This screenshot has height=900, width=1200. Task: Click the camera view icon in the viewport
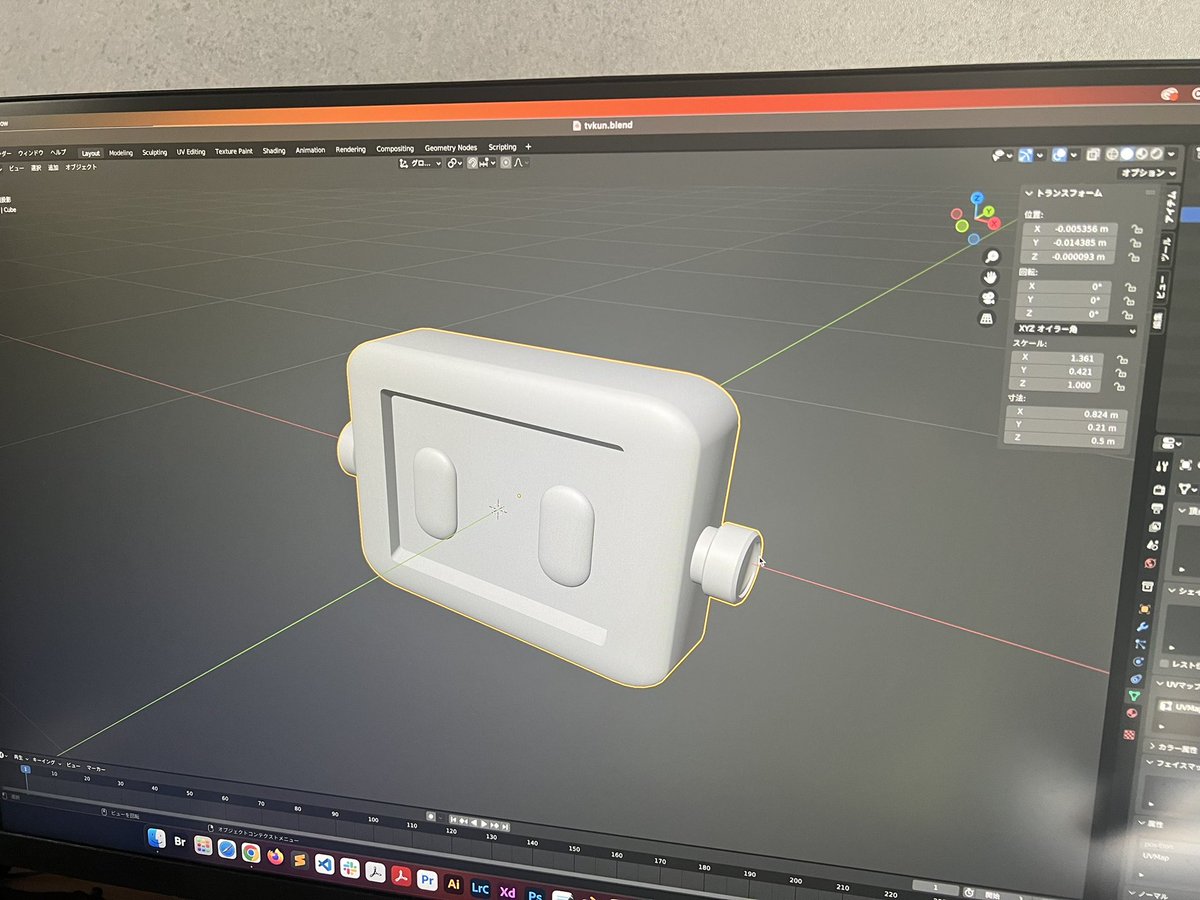(988, 297)
